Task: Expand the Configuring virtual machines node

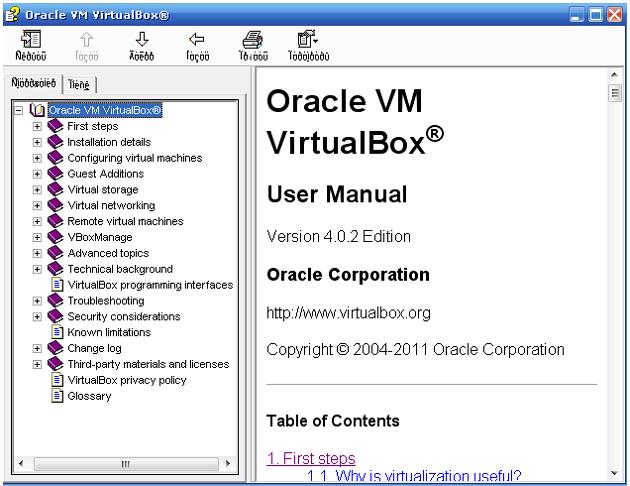Action: click(x=37, y=158)
